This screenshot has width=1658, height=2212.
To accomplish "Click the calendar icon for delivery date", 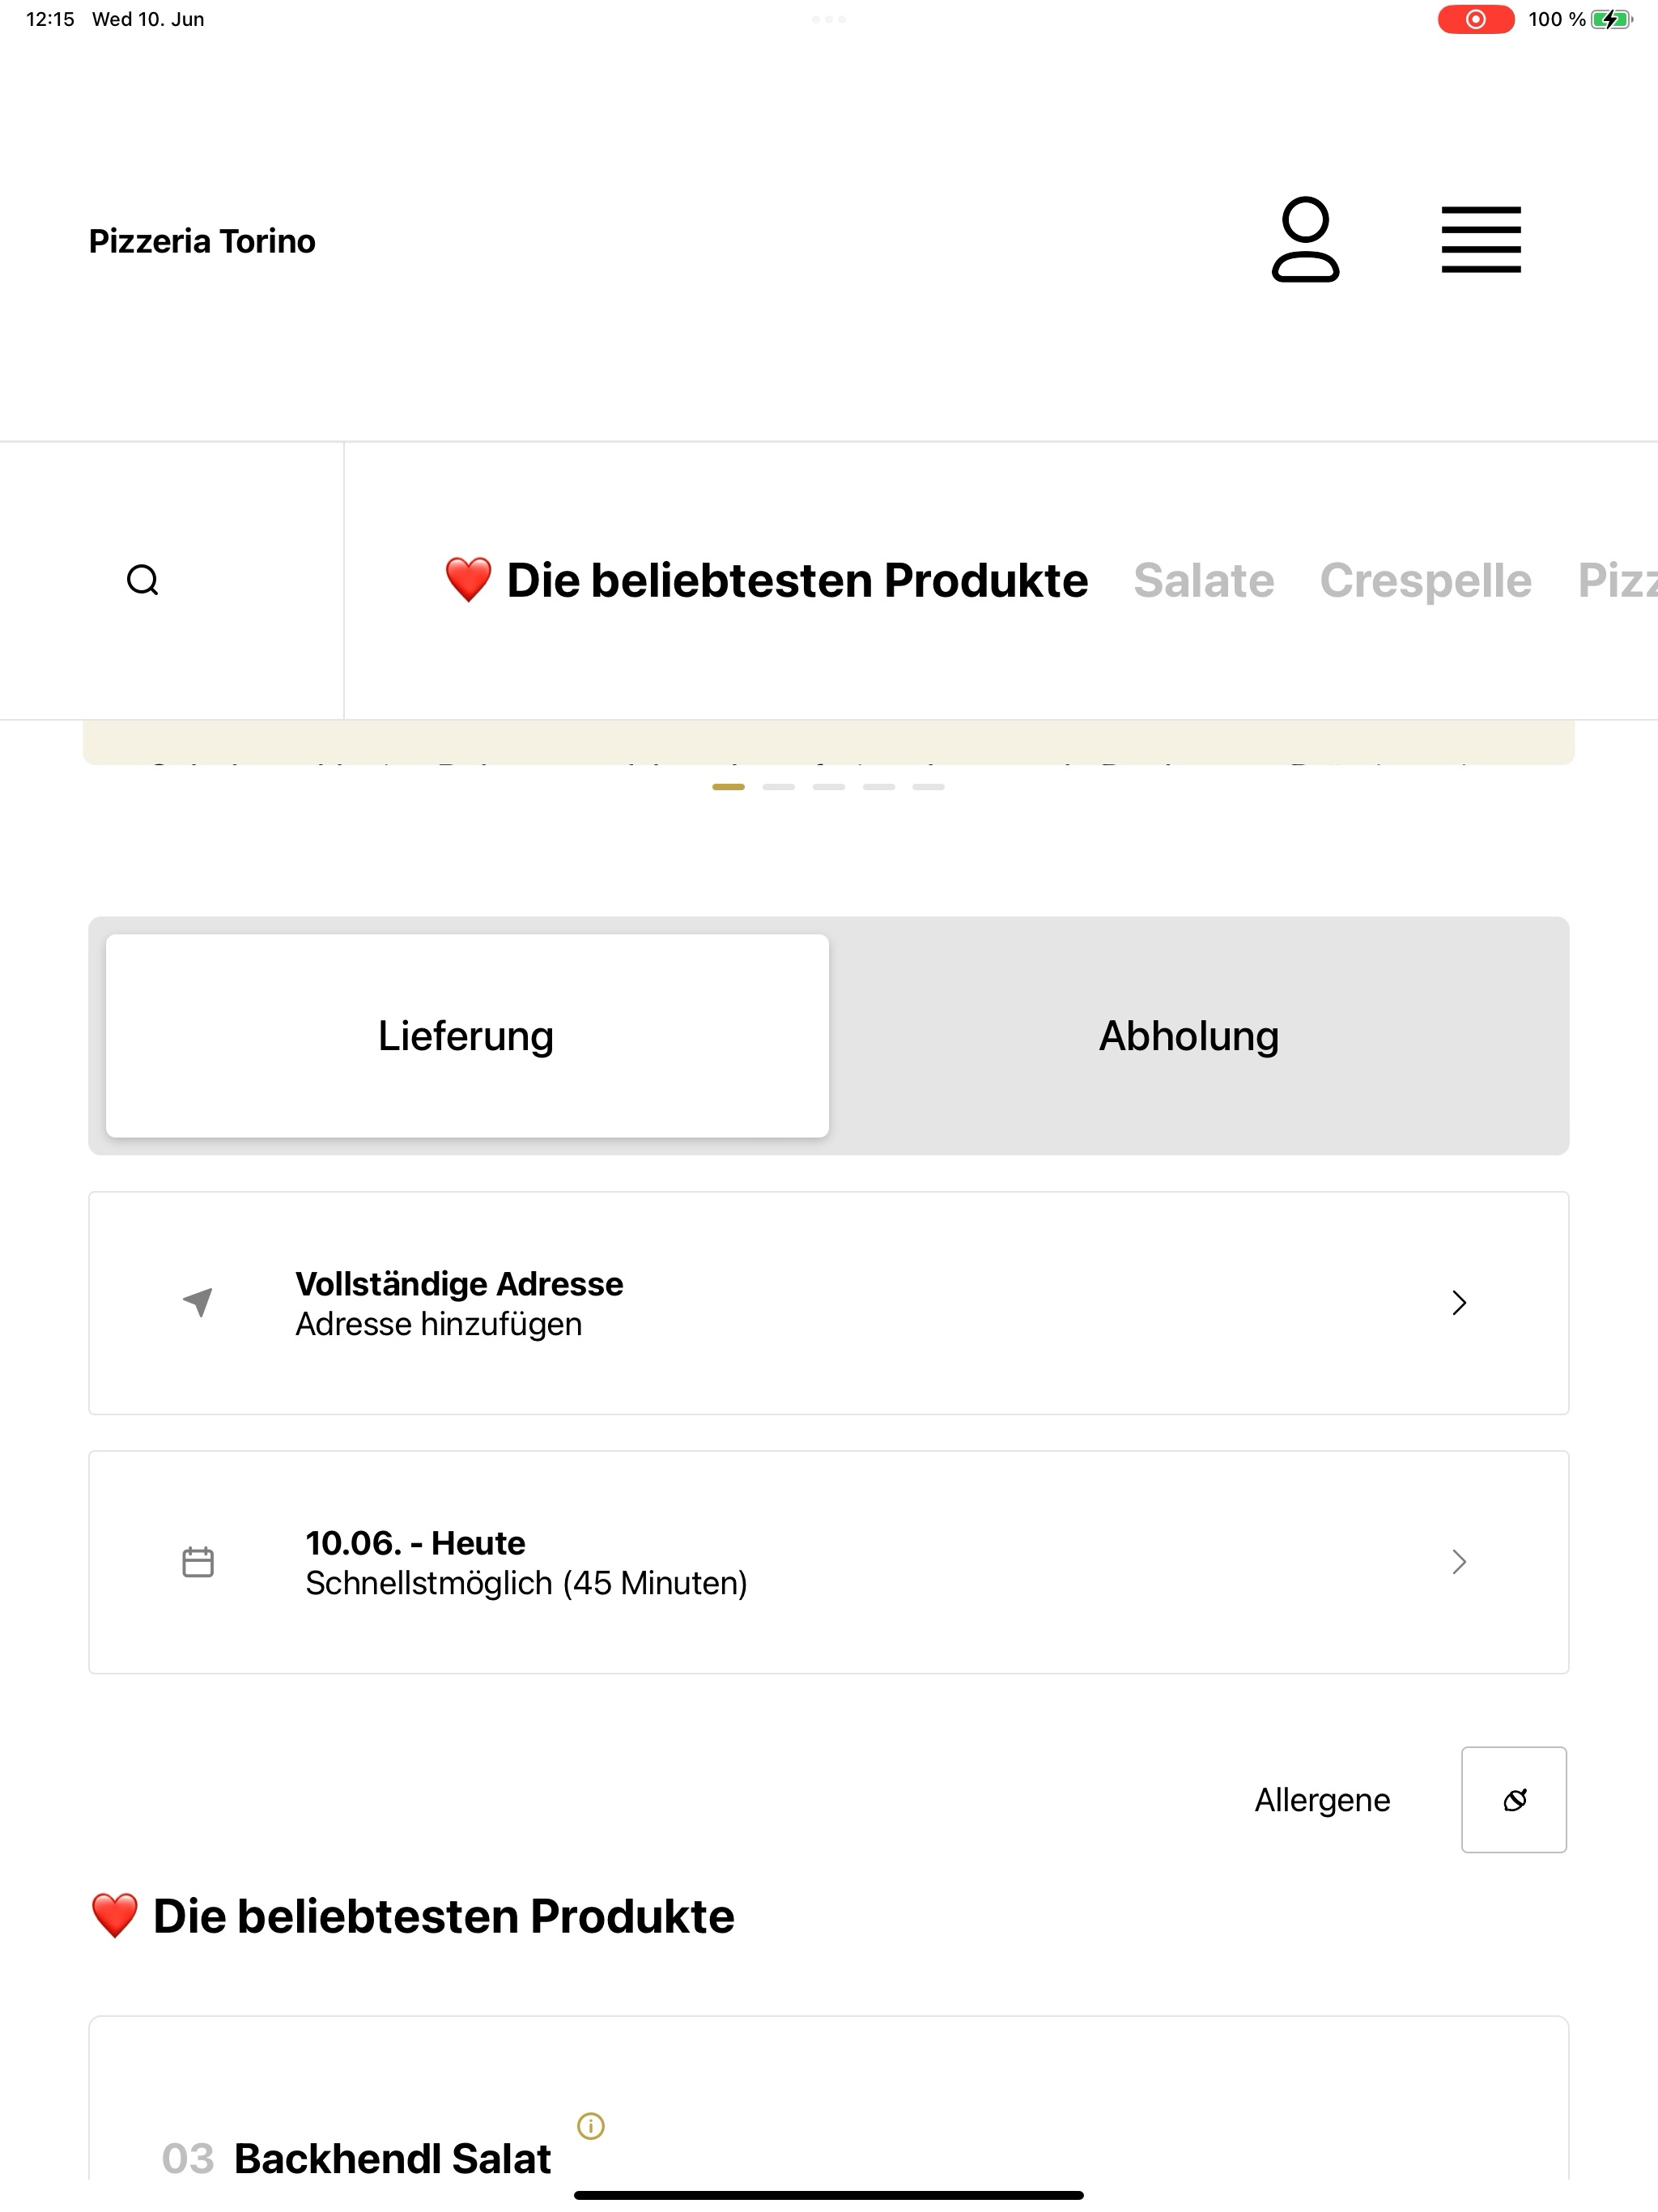I will 198,1562.
